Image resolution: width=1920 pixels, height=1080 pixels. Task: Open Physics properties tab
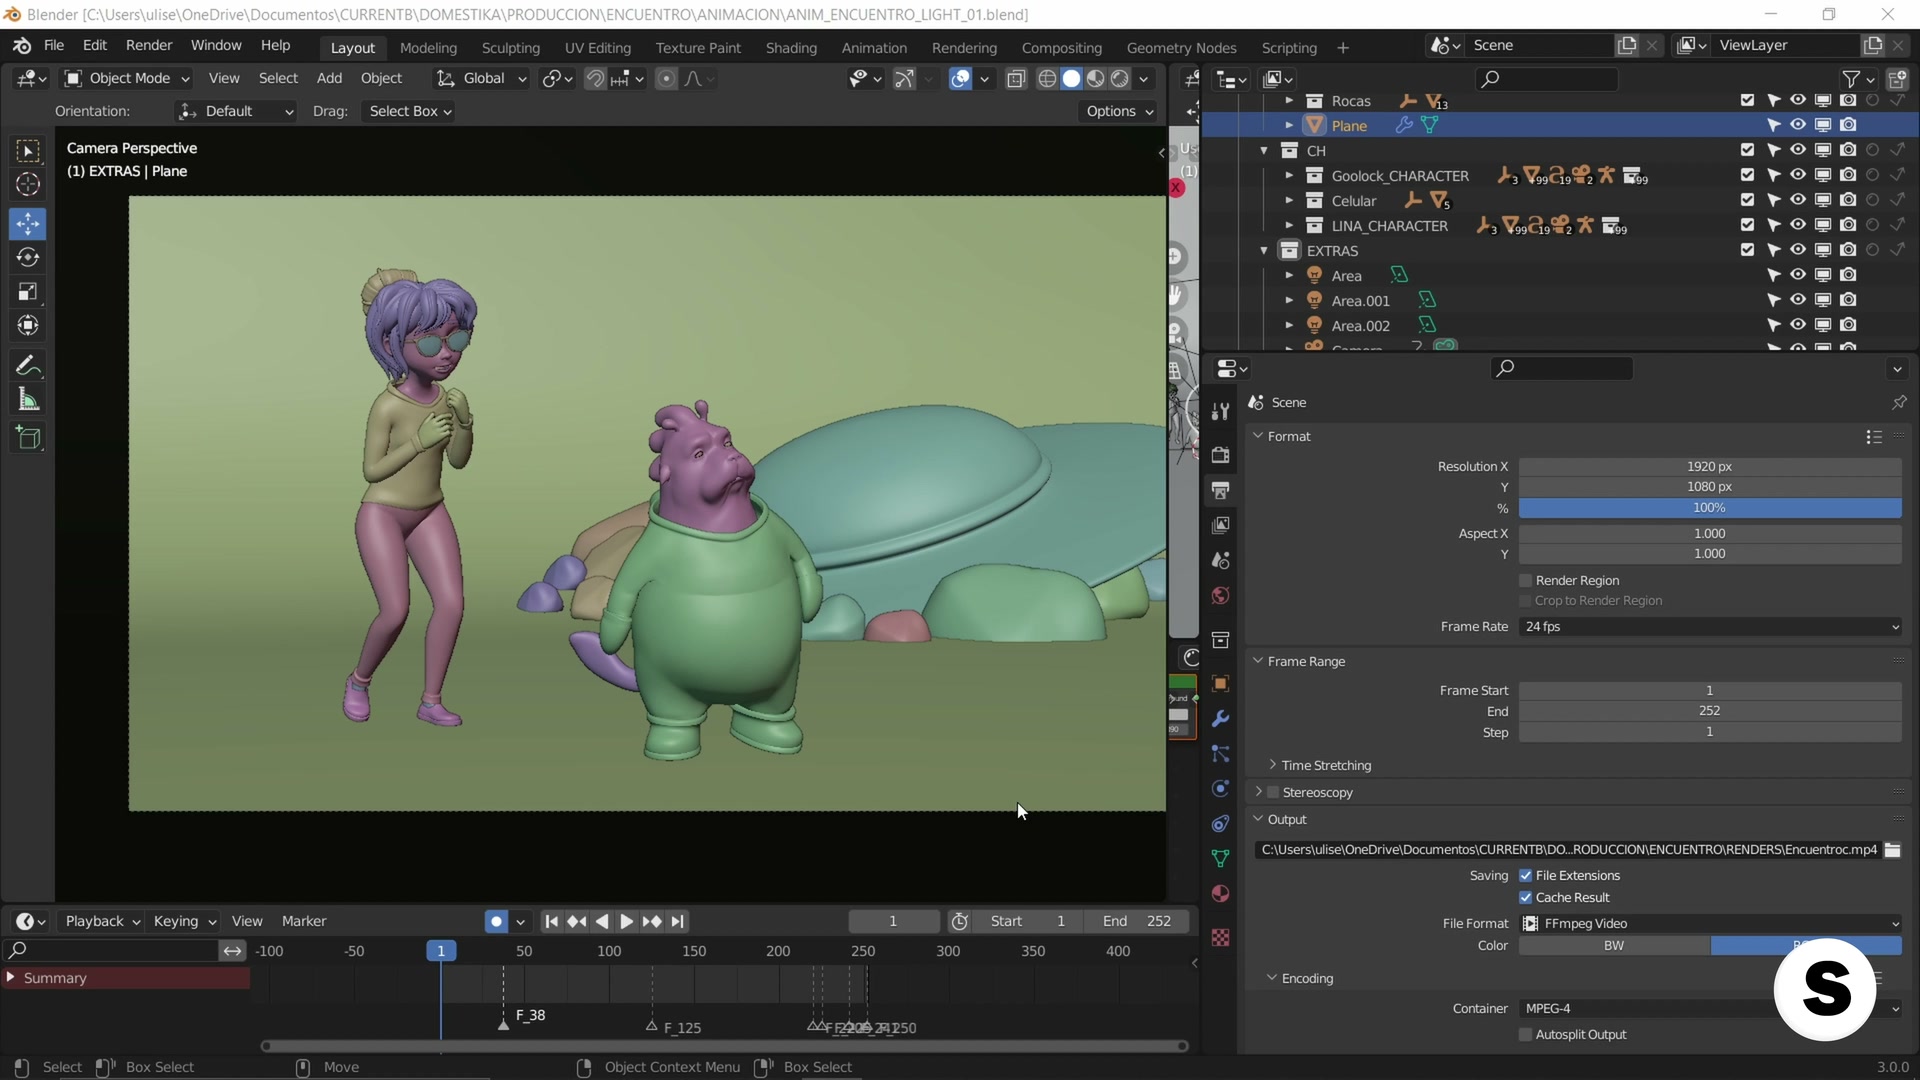point(1220,789)
